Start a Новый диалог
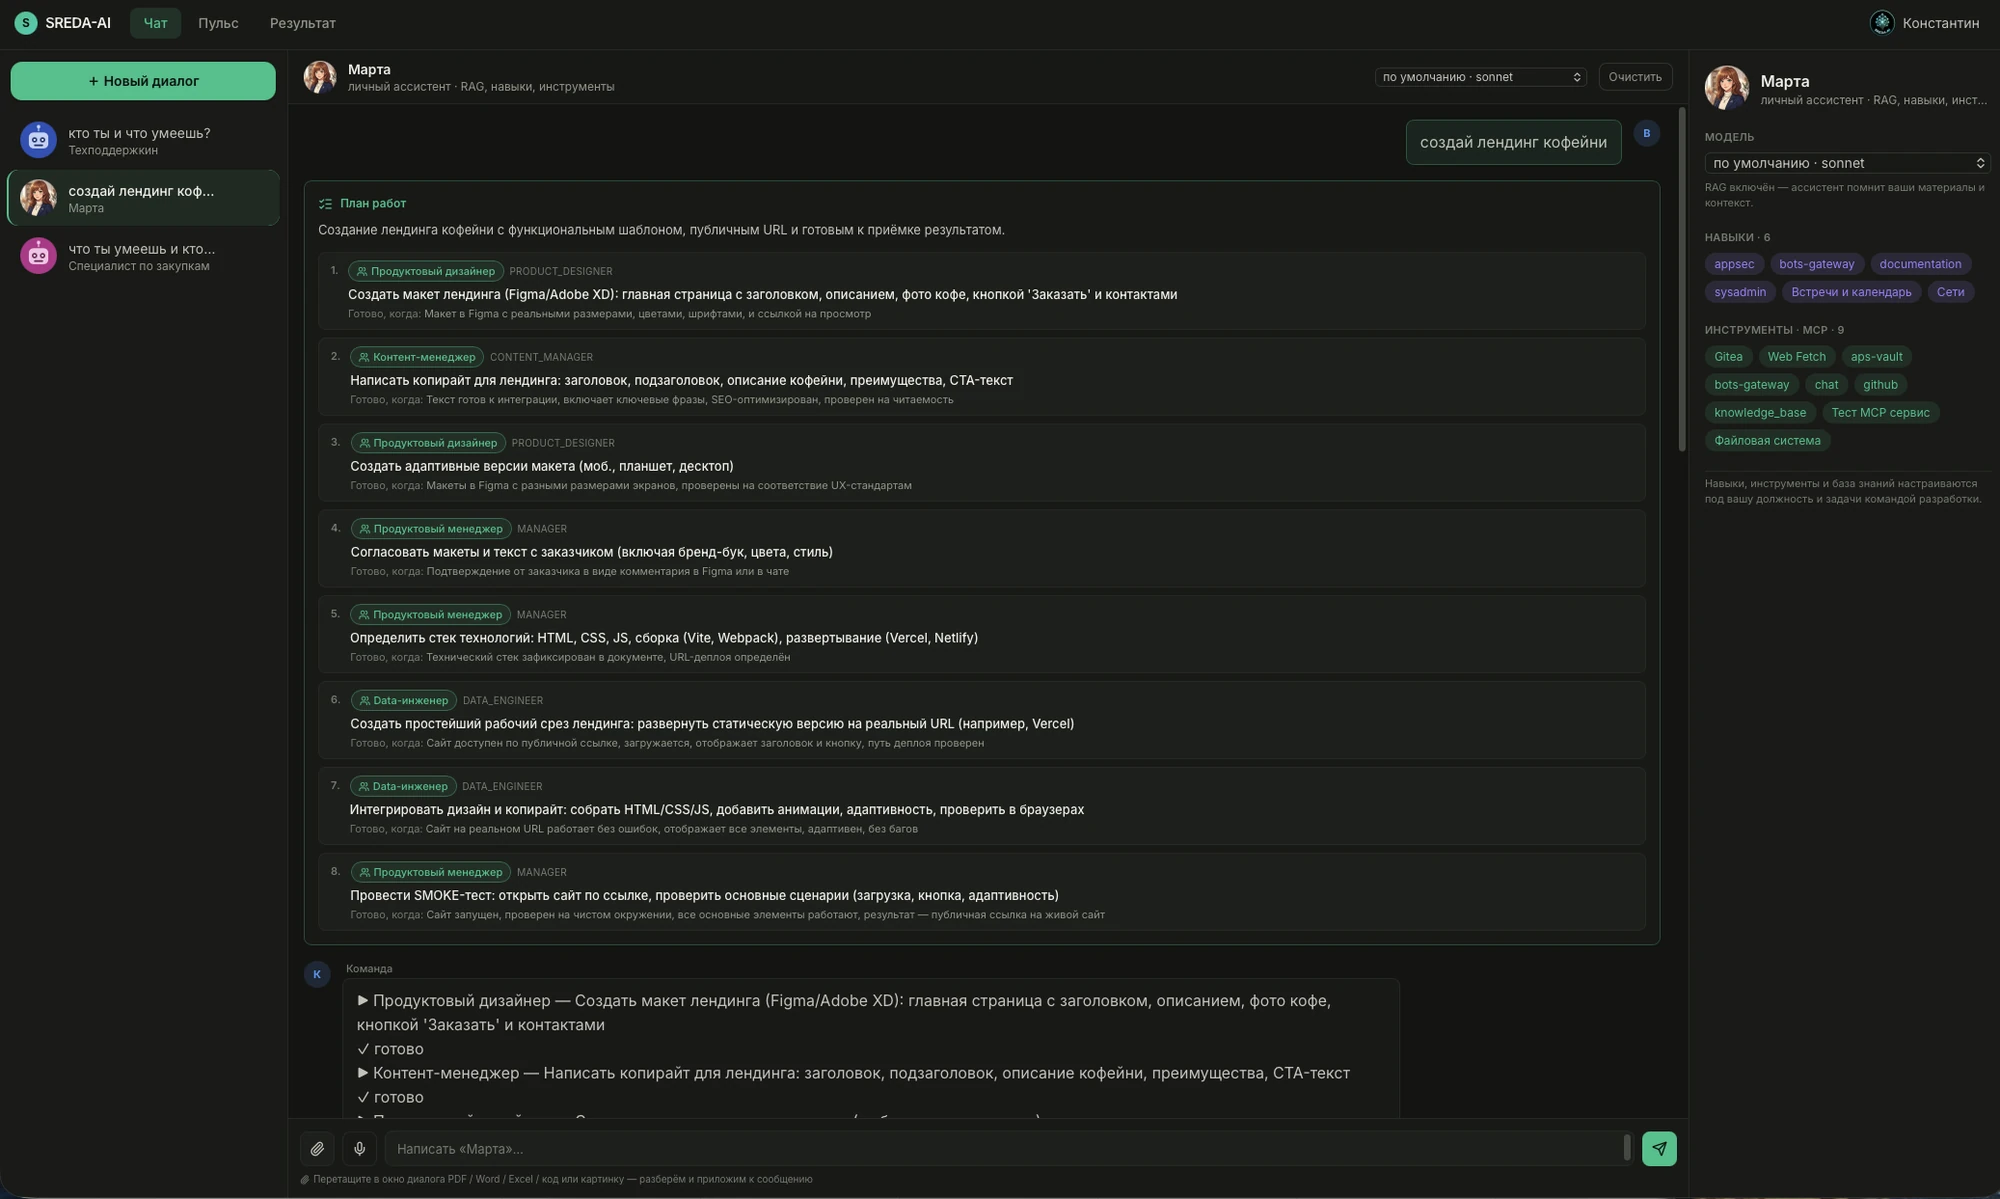 pyautogui.click(x=143, y=81)
